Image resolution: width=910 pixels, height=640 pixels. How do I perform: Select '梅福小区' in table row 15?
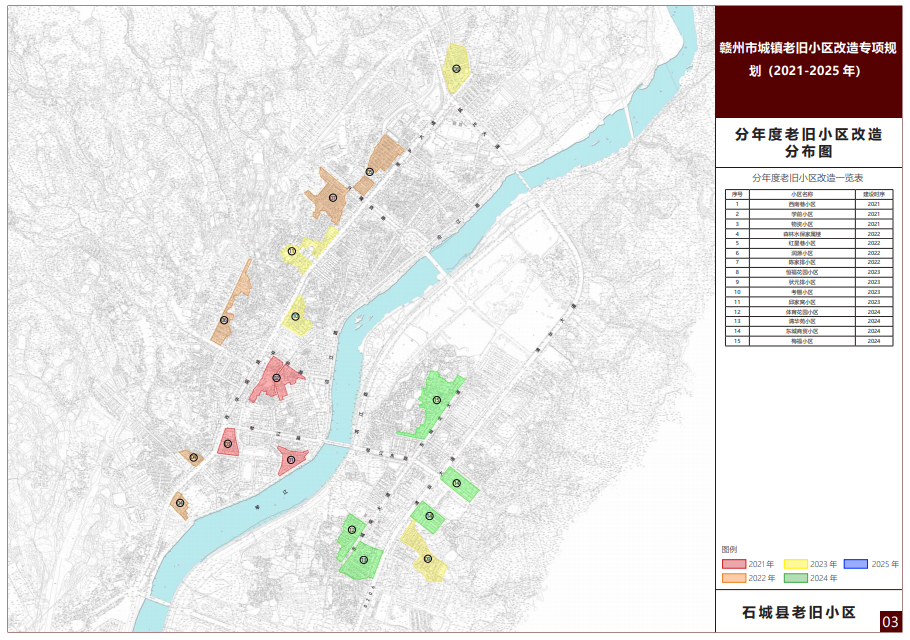pos(802,341)
